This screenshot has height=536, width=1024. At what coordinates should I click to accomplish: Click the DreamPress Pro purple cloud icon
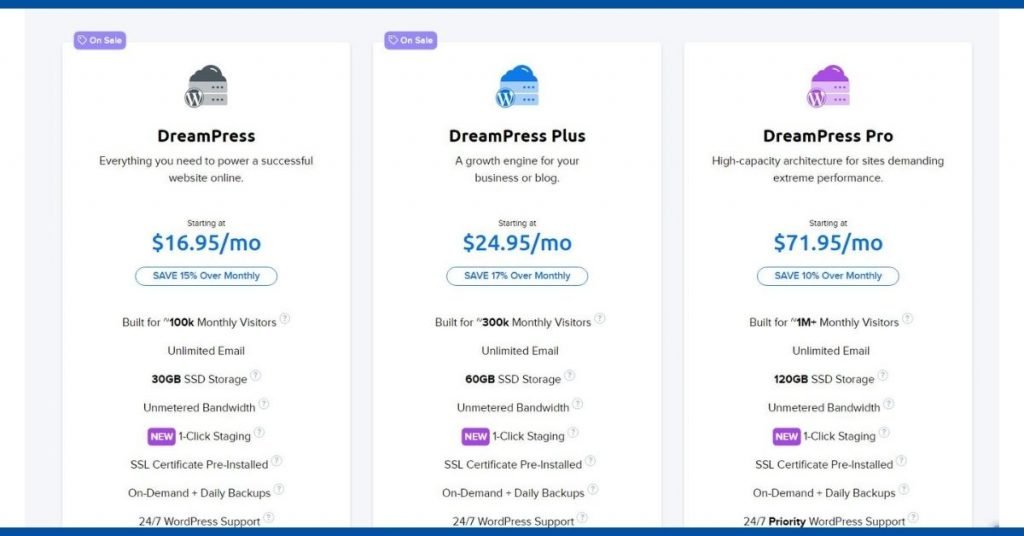point(828,86)
